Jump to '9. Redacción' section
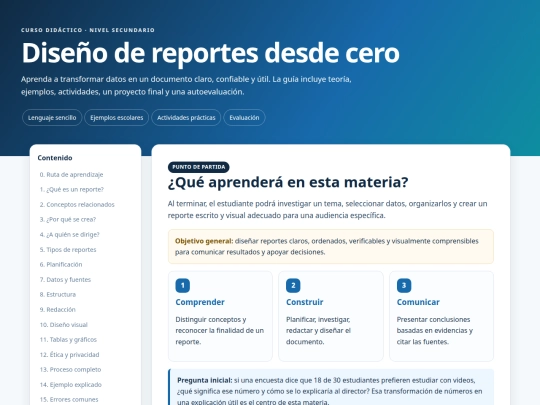The image size is (540, 405). 58,310
